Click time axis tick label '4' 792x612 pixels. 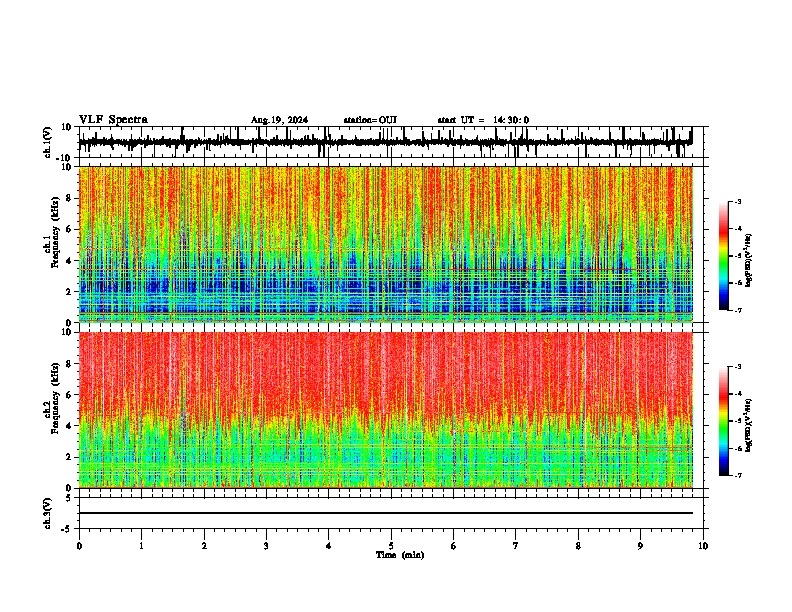point(329,546)
